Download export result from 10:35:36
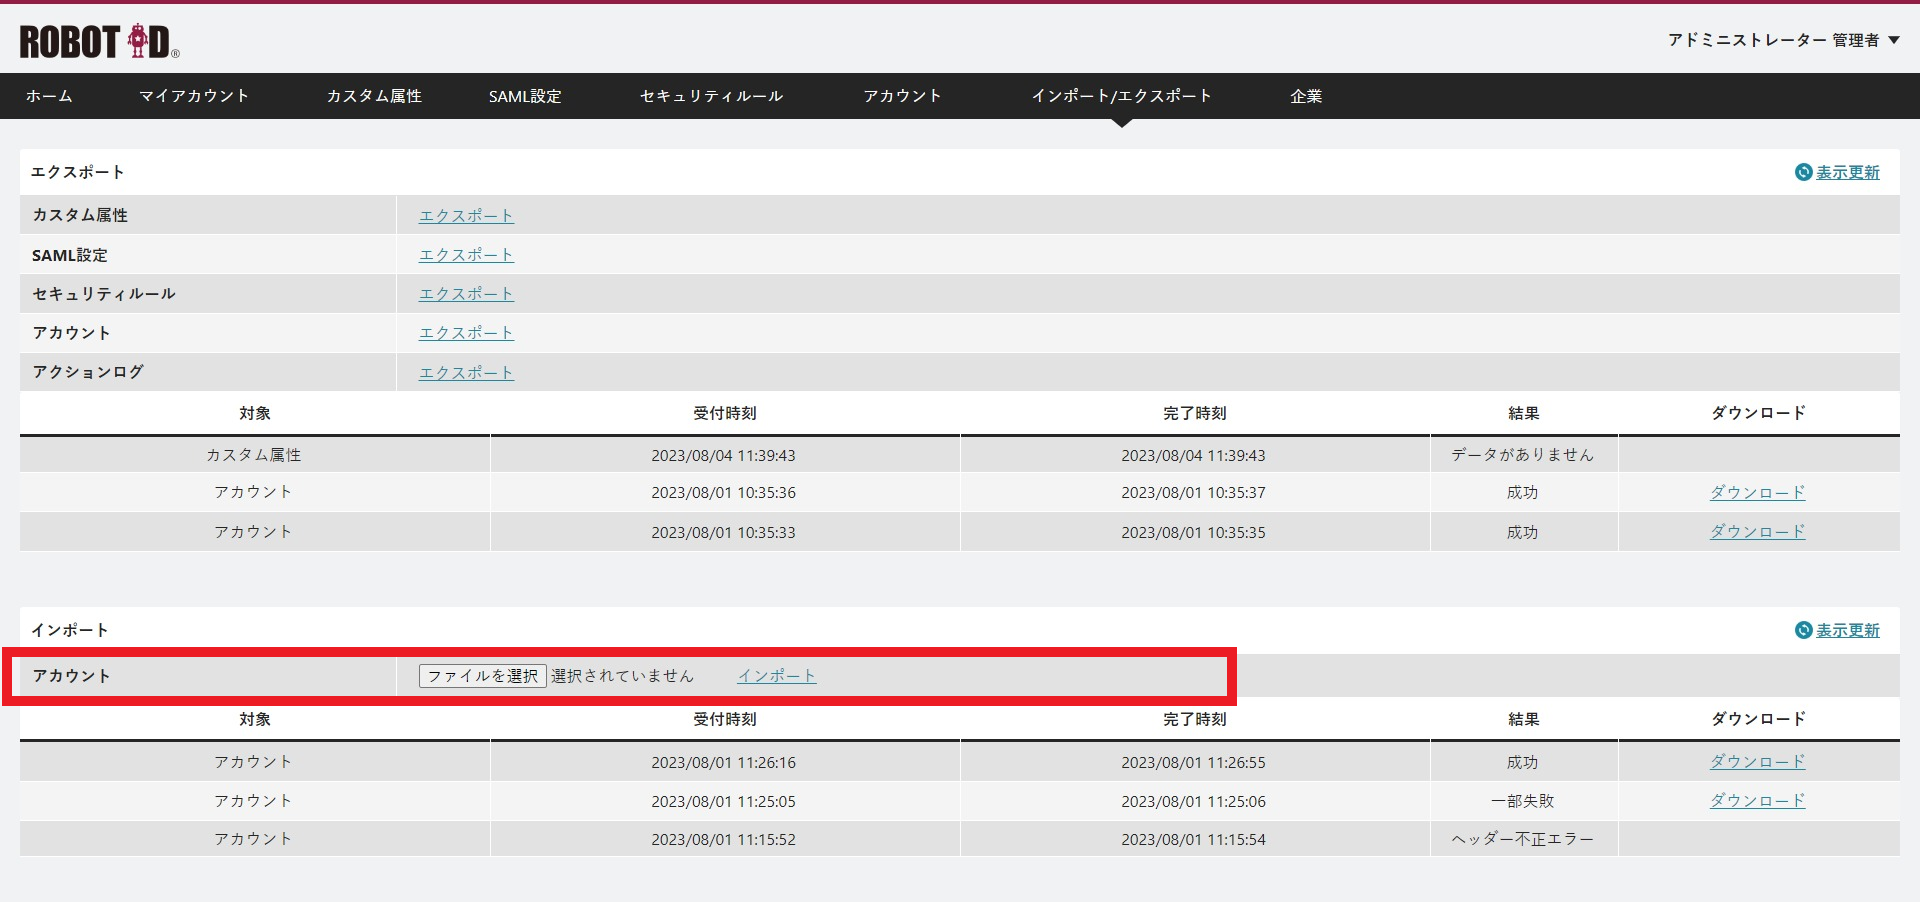This screenshot has width=1920, height=902. tap(1757, 492)
